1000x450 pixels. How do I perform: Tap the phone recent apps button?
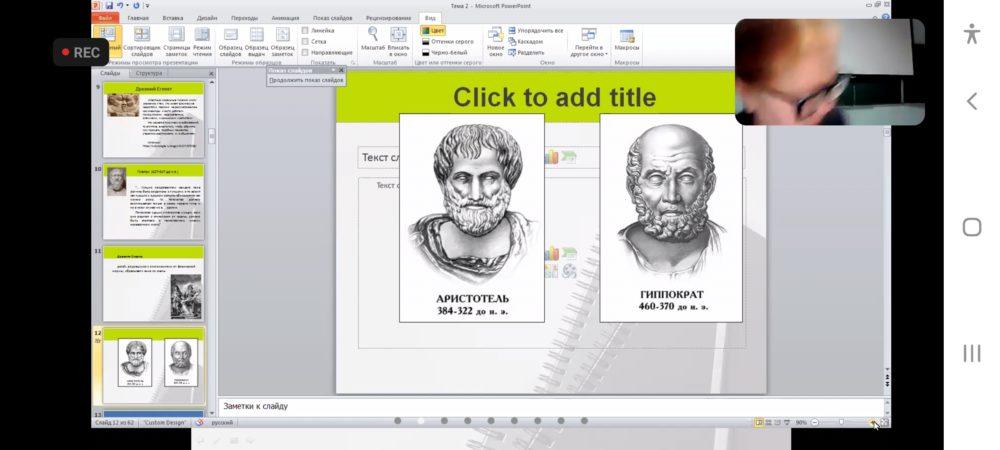[x=972, y=353]
